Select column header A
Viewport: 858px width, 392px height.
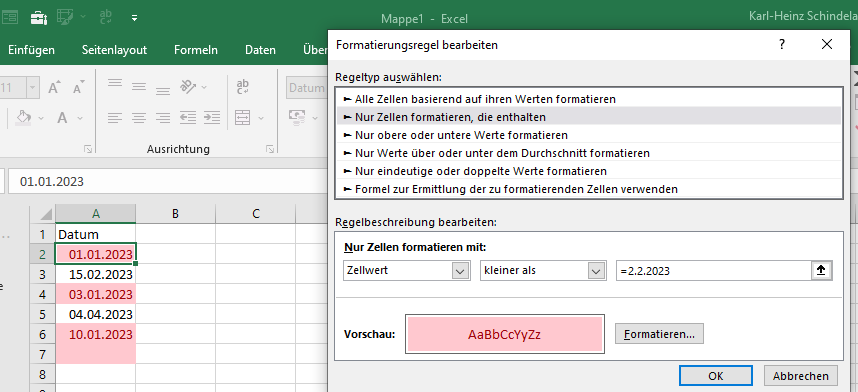coord(96,214)
